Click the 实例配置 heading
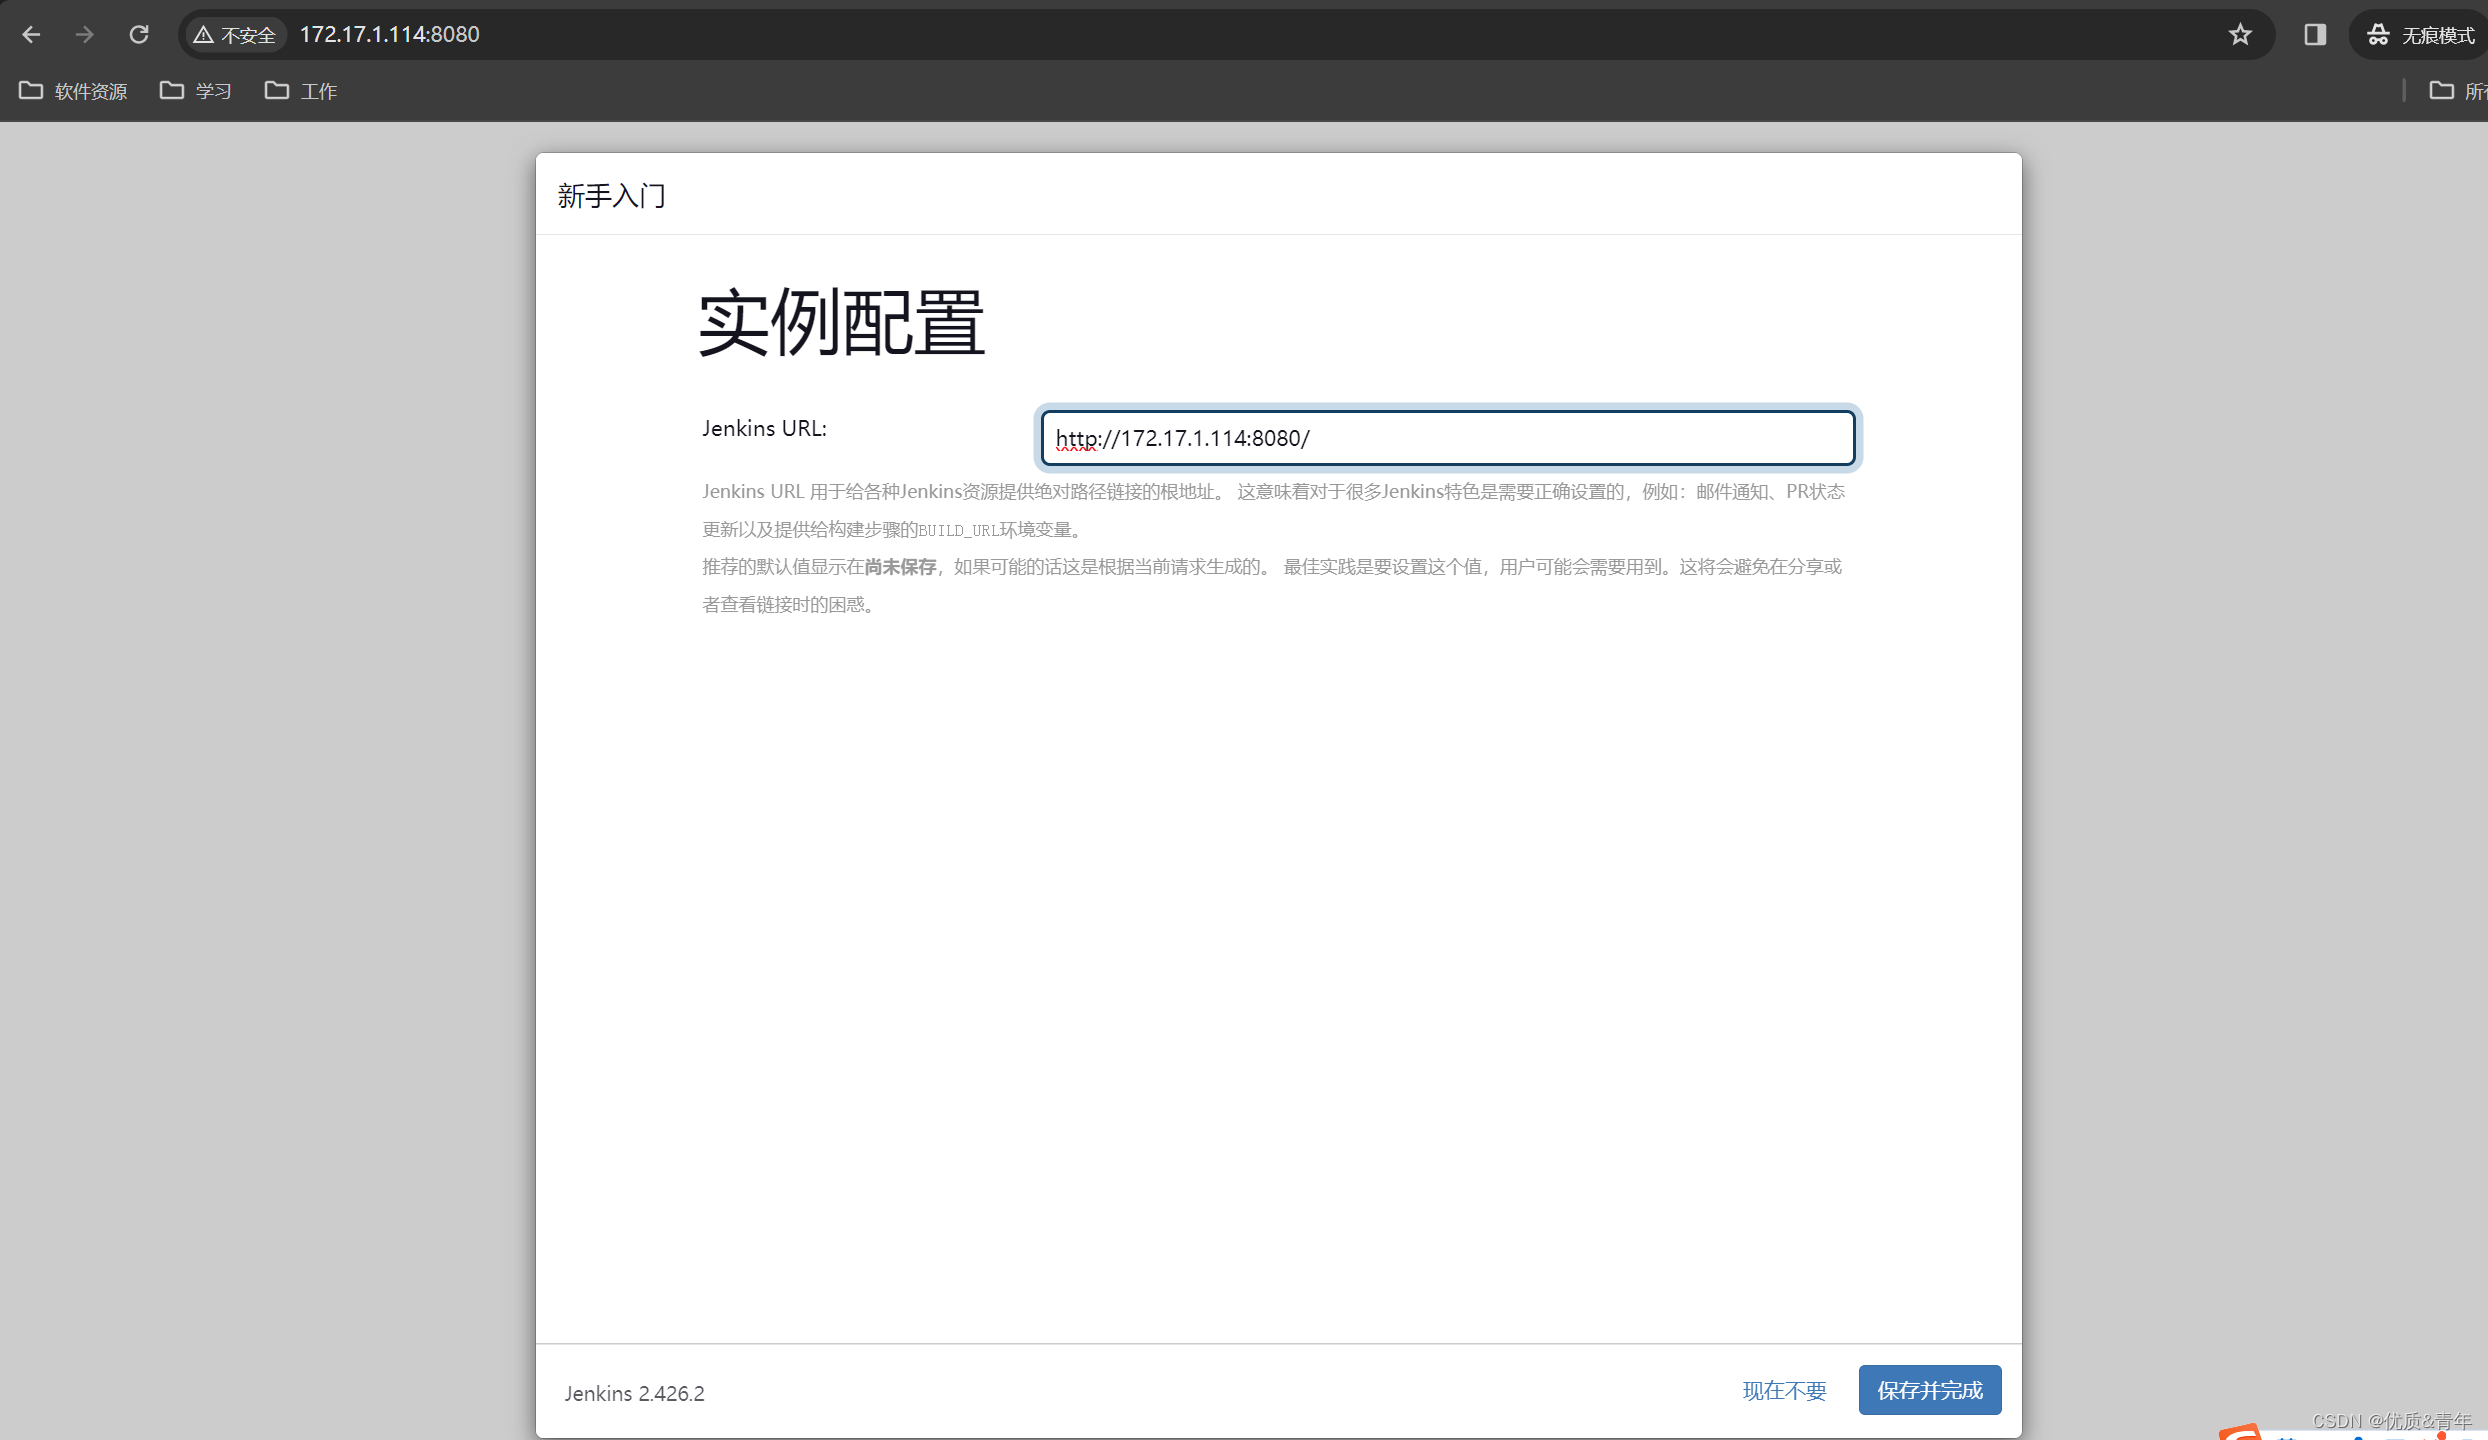This screenshot has height=1440, width=2488. [841, 322]
